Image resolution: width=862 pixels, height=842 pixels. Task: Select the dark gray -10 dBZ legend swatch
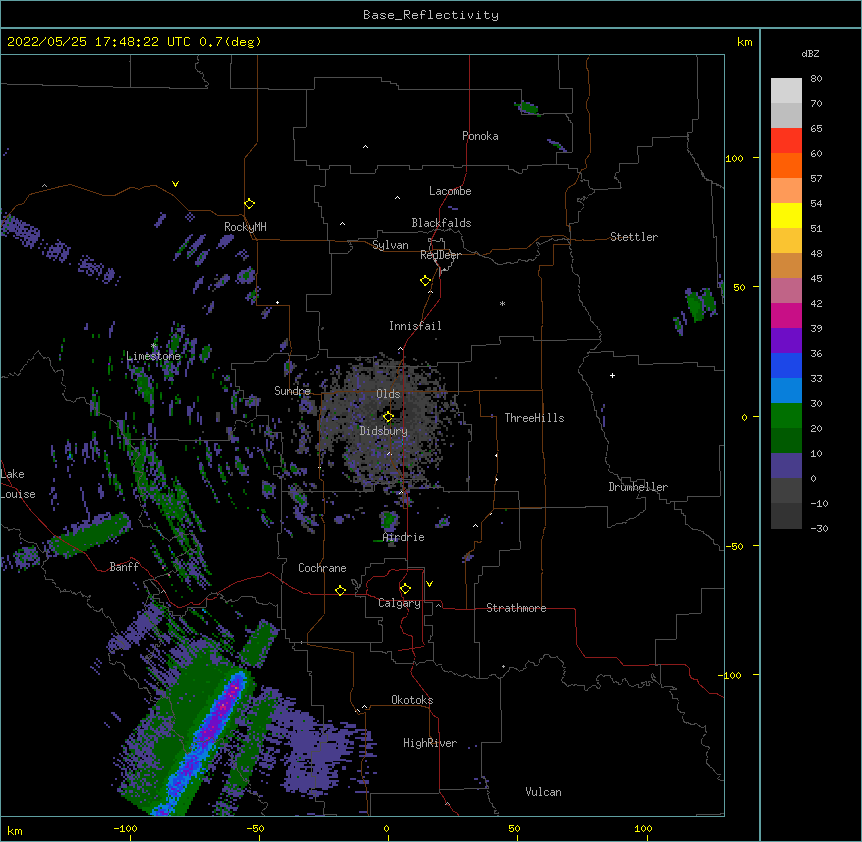click(x=786, y=516)
